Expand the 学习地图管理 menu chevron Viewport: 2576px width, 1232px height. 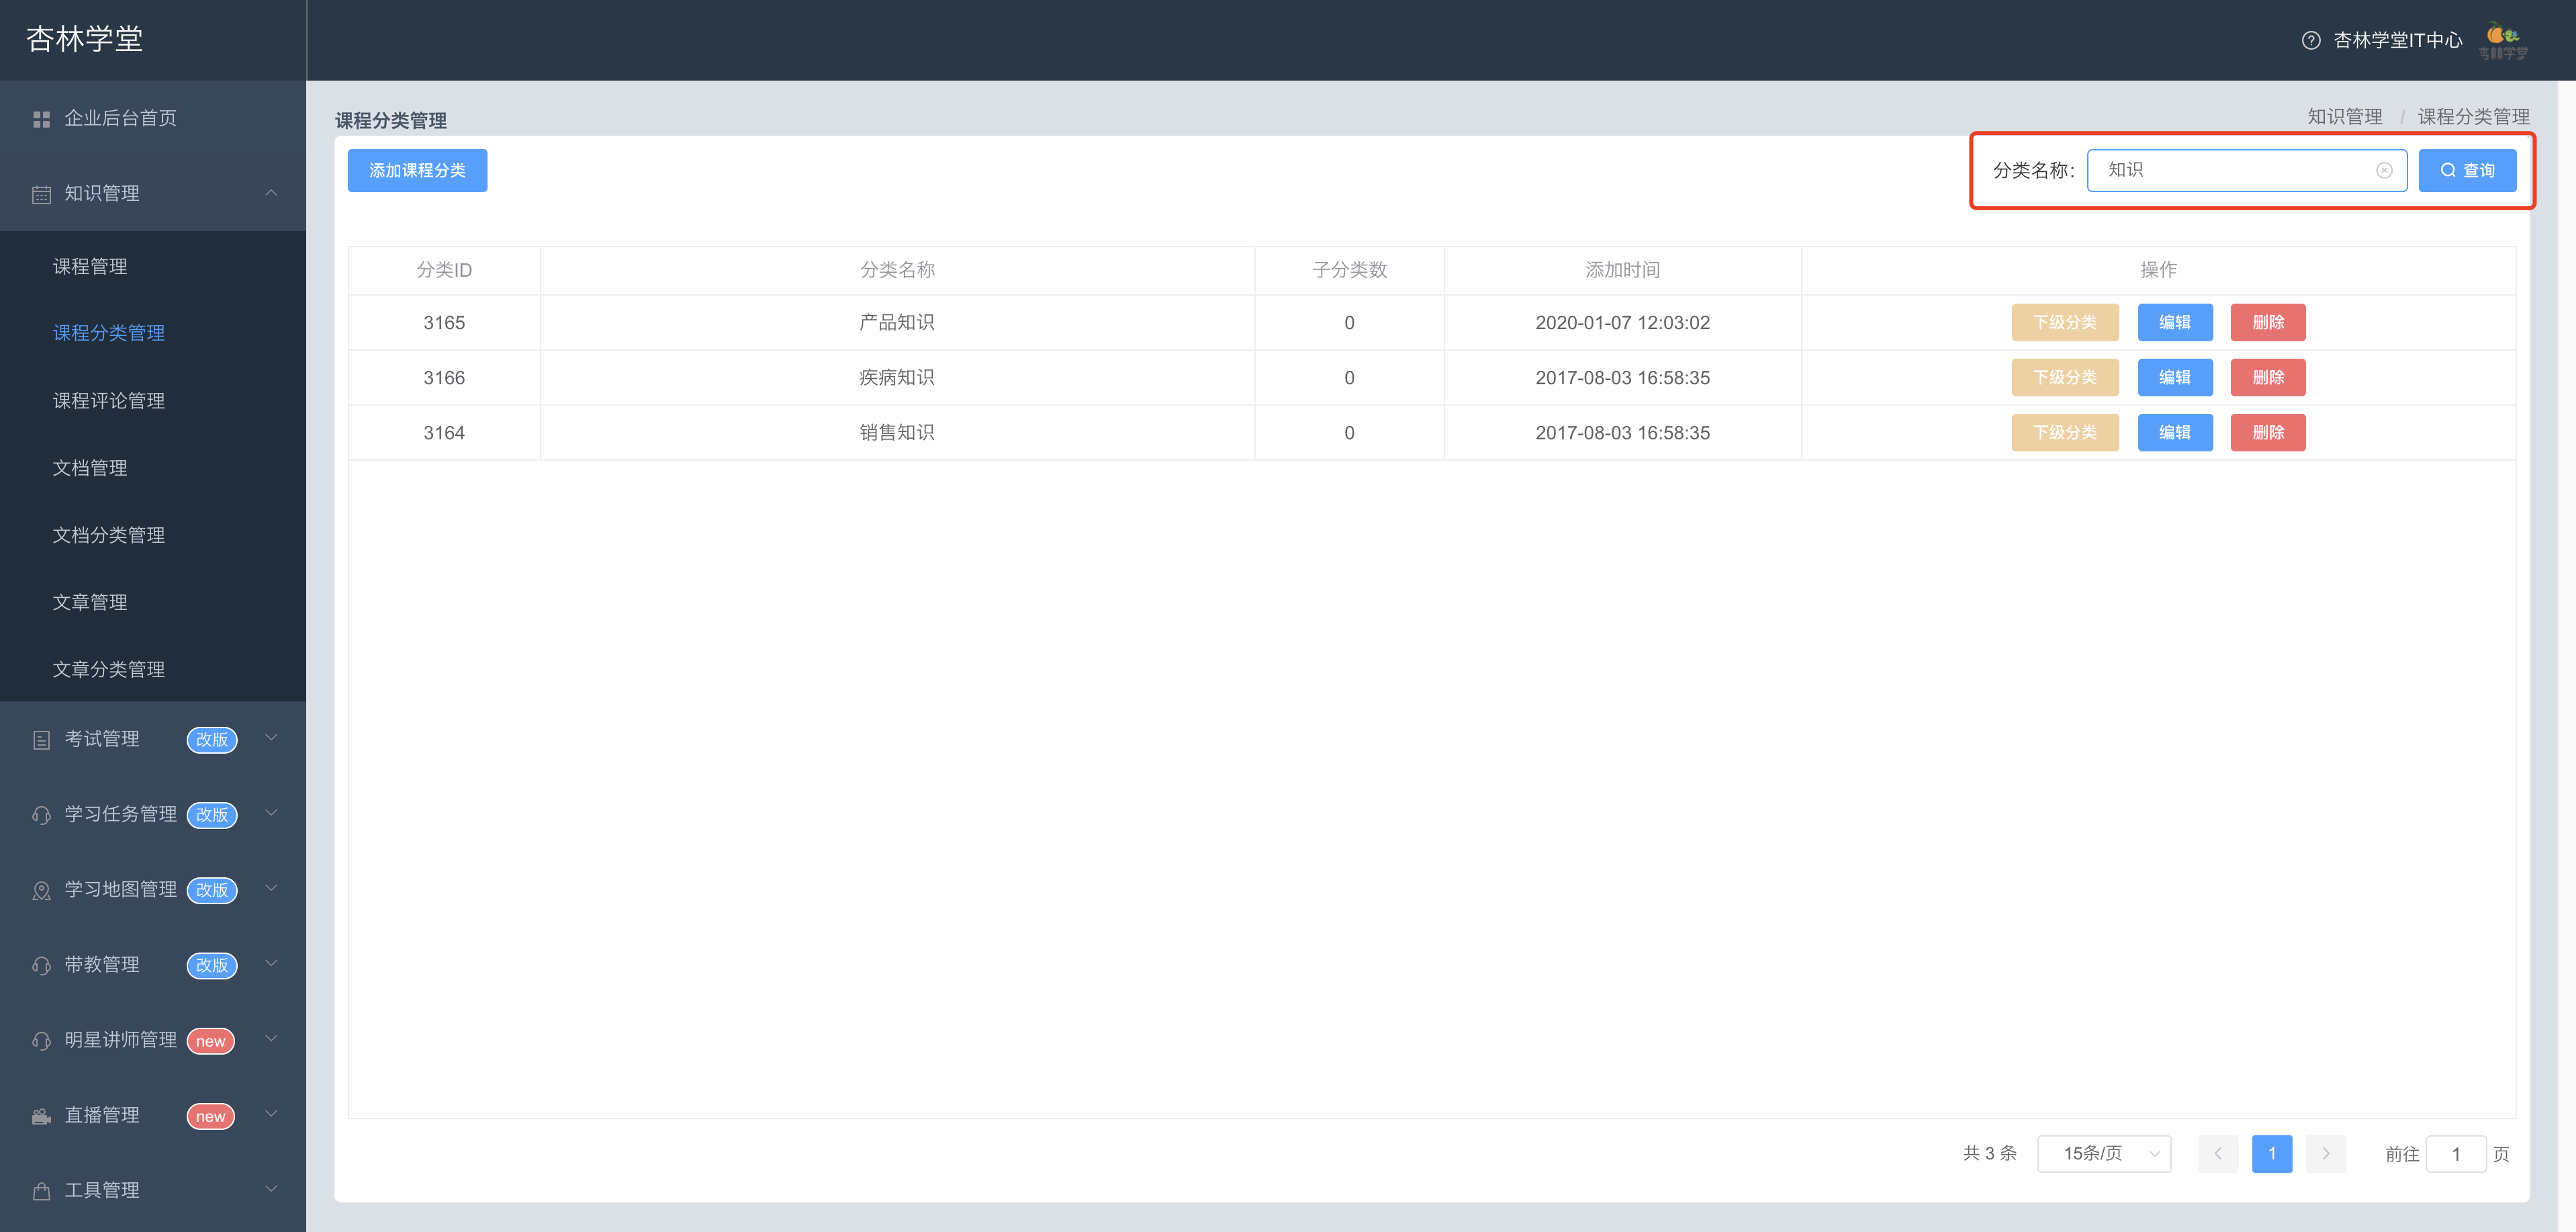271,888
